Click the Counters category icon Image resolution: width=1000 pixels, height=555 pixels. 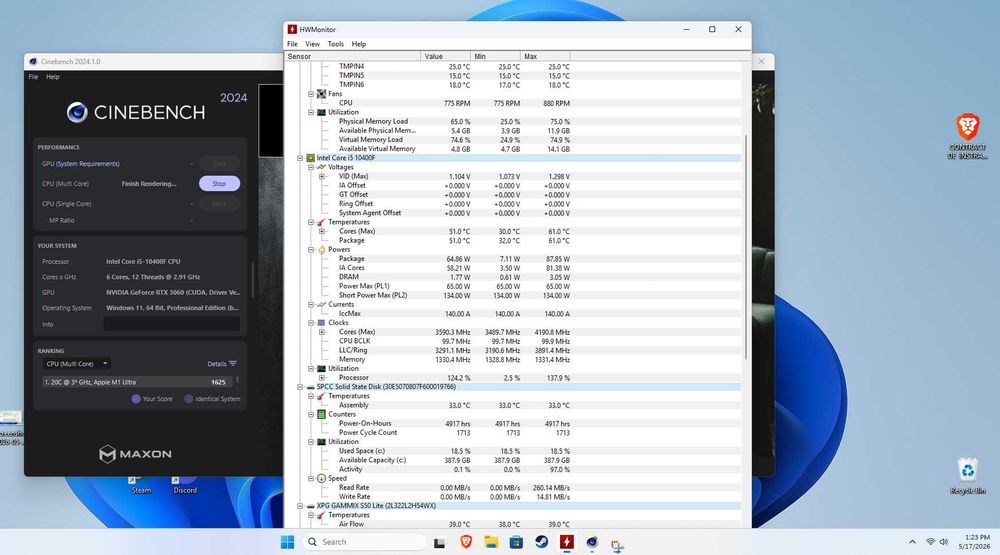[x=321, y=414]
